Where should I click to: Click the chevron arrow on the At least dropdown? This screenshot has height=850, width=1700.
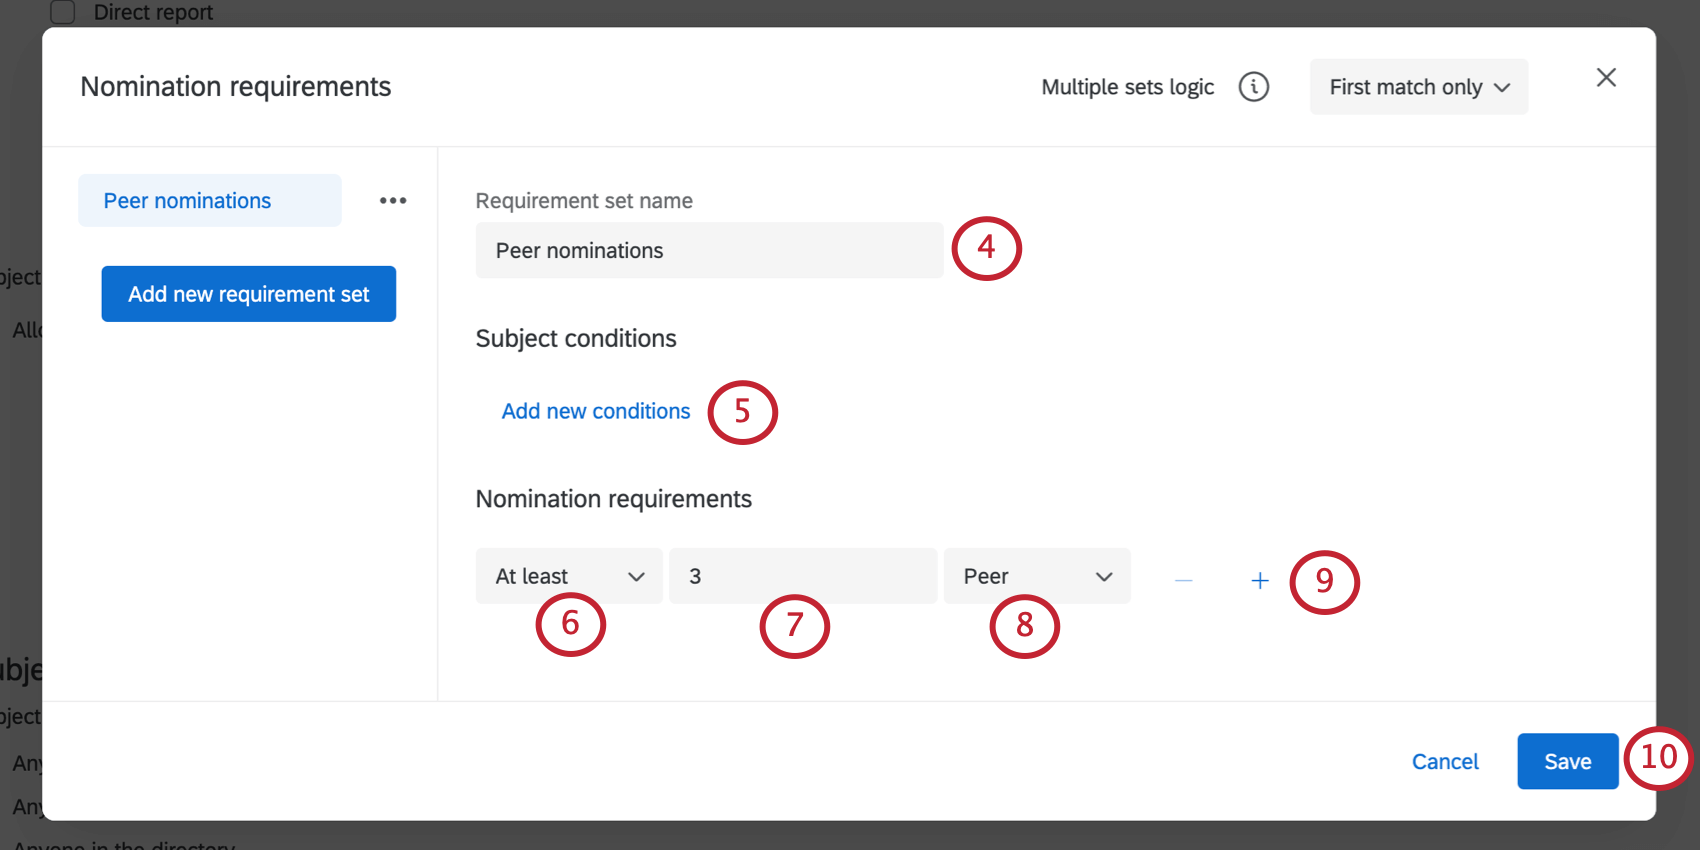[637, 576]
